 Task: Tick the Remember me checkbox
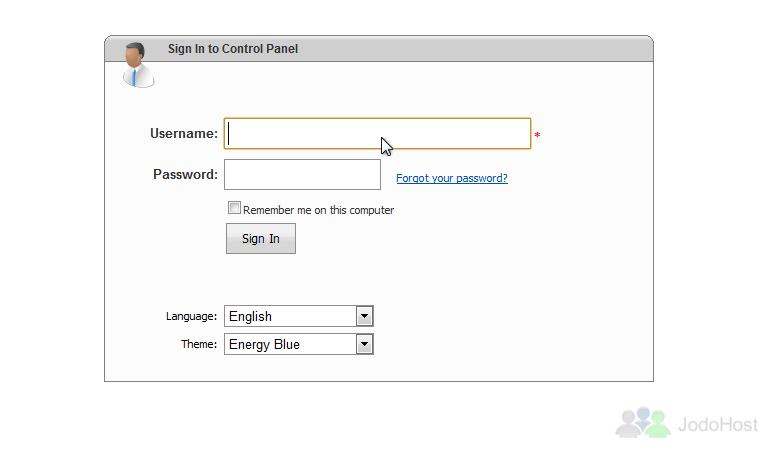click(x=234, y=207)
